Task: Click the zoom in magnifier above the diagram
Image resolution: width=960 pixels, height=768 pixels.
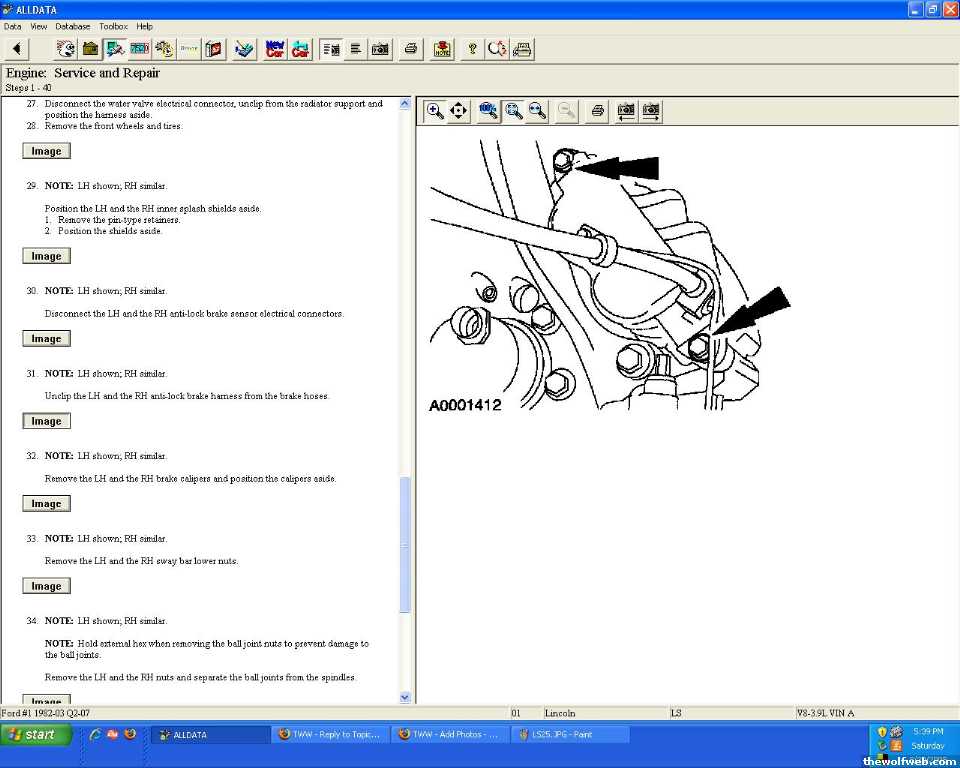Action: [435, 111]
